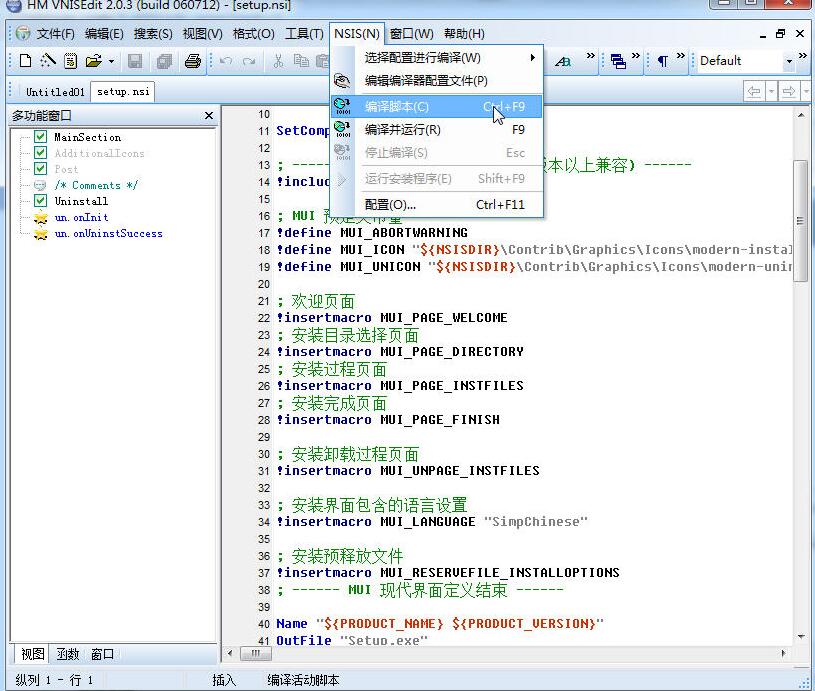
Task: Switch to the 视图 bottom tab
Action: click(x=32, y=654)
